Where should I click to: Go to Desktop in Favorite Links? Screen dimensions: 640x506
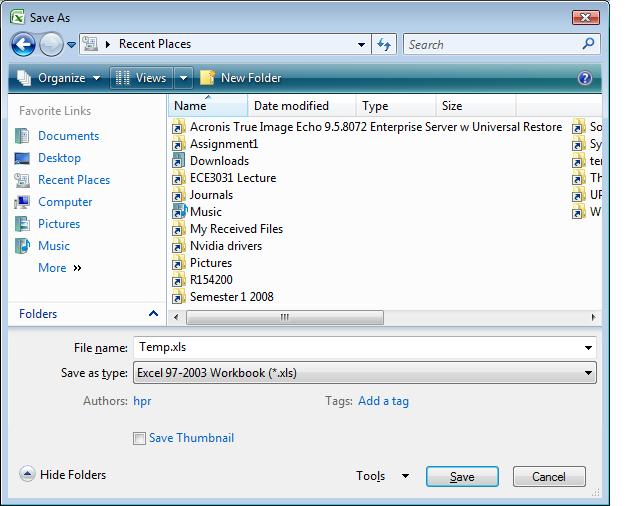(x=60, y=158)
